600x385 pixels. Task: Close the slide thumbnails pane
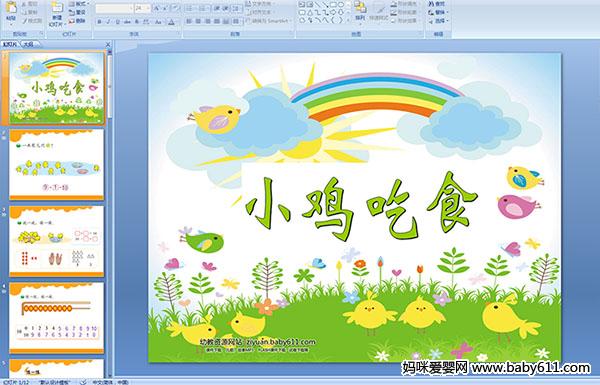coord(108,44)
